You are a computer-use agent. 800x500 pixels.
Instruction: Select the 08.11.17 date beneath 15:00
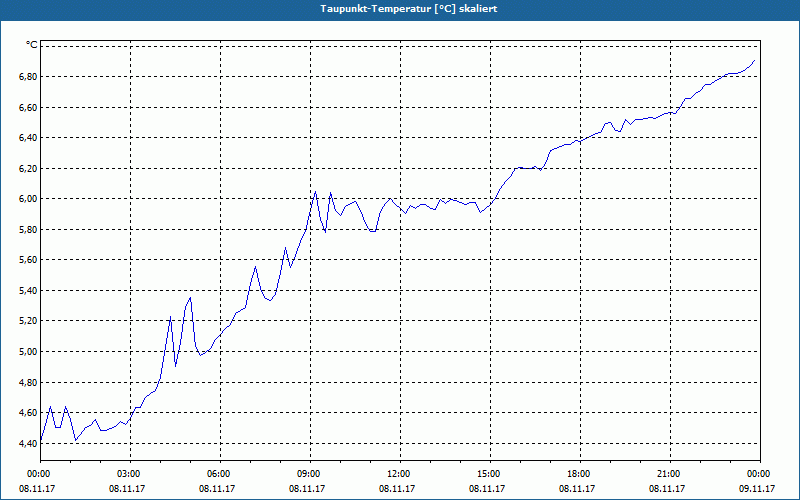[487, 488]
